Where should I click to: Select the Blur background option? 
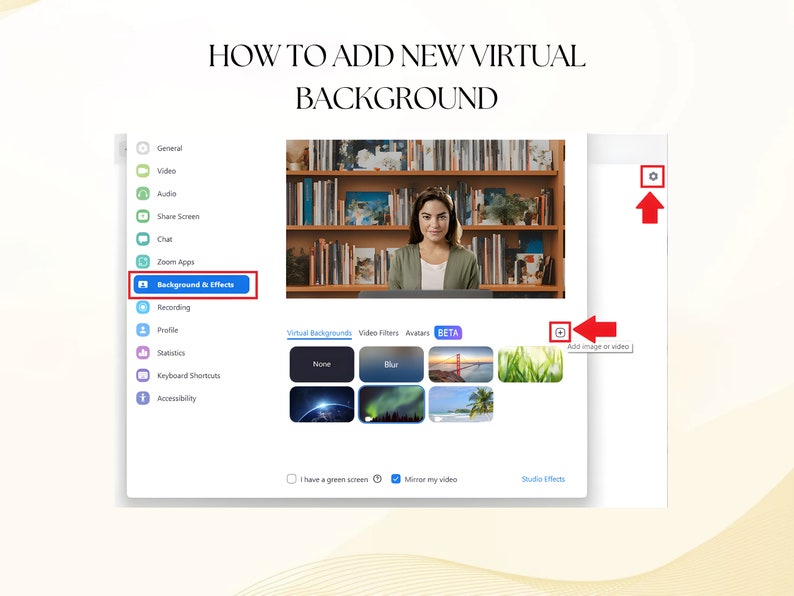[x=391, y=364]
